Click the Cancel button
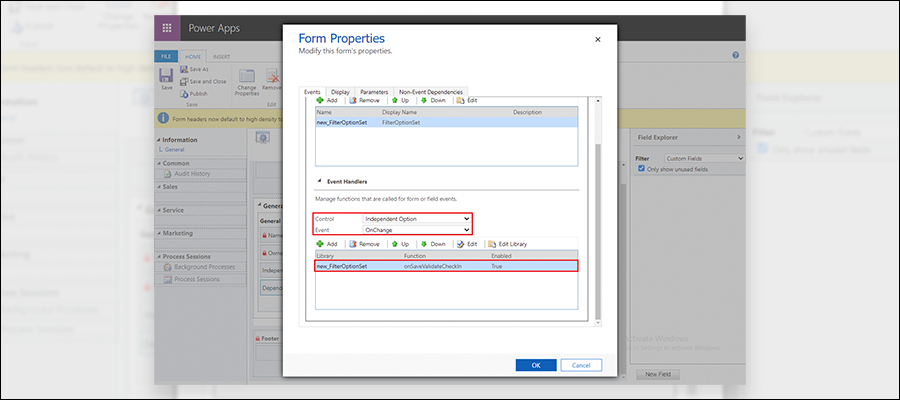Screen dimensions: 900x400 581,365
